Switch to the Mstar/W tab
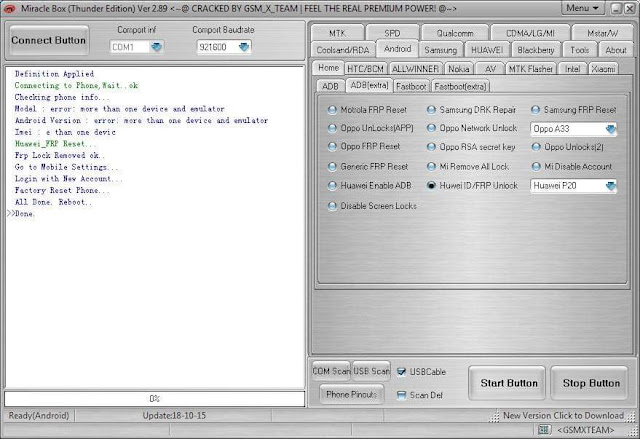Screen dimensions: 640x439 tap(602, 33)
